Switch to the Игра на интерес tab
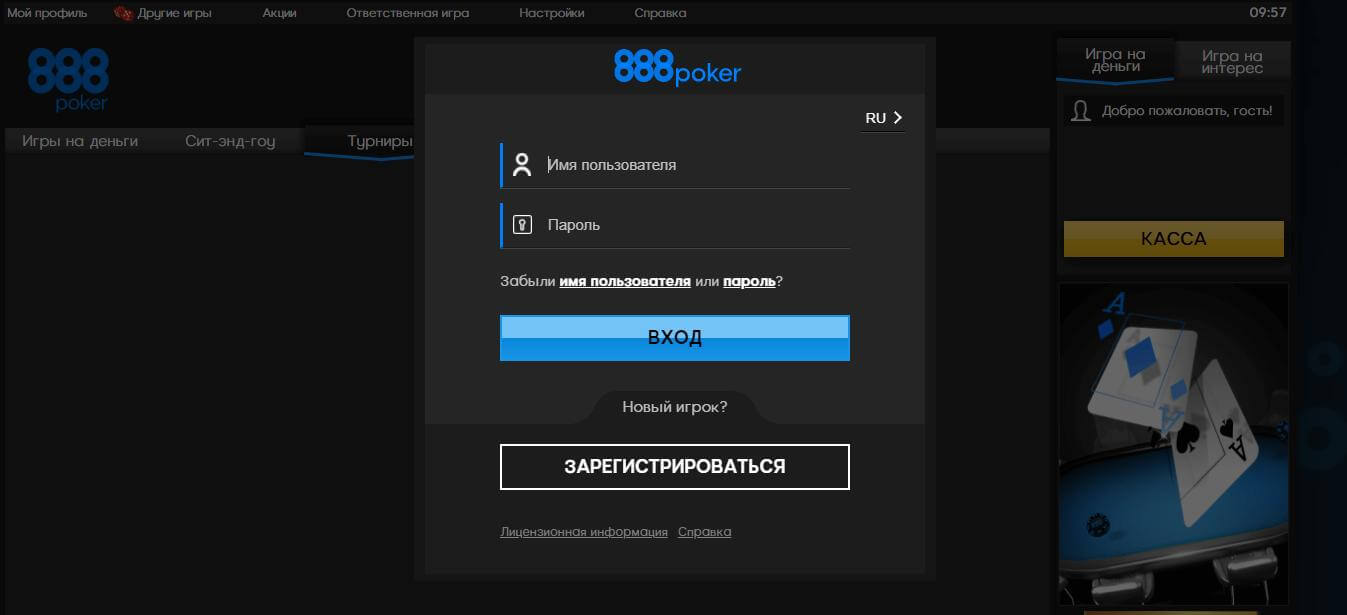The height and width of the screenshot is (615, 1347). (1232, 62)
